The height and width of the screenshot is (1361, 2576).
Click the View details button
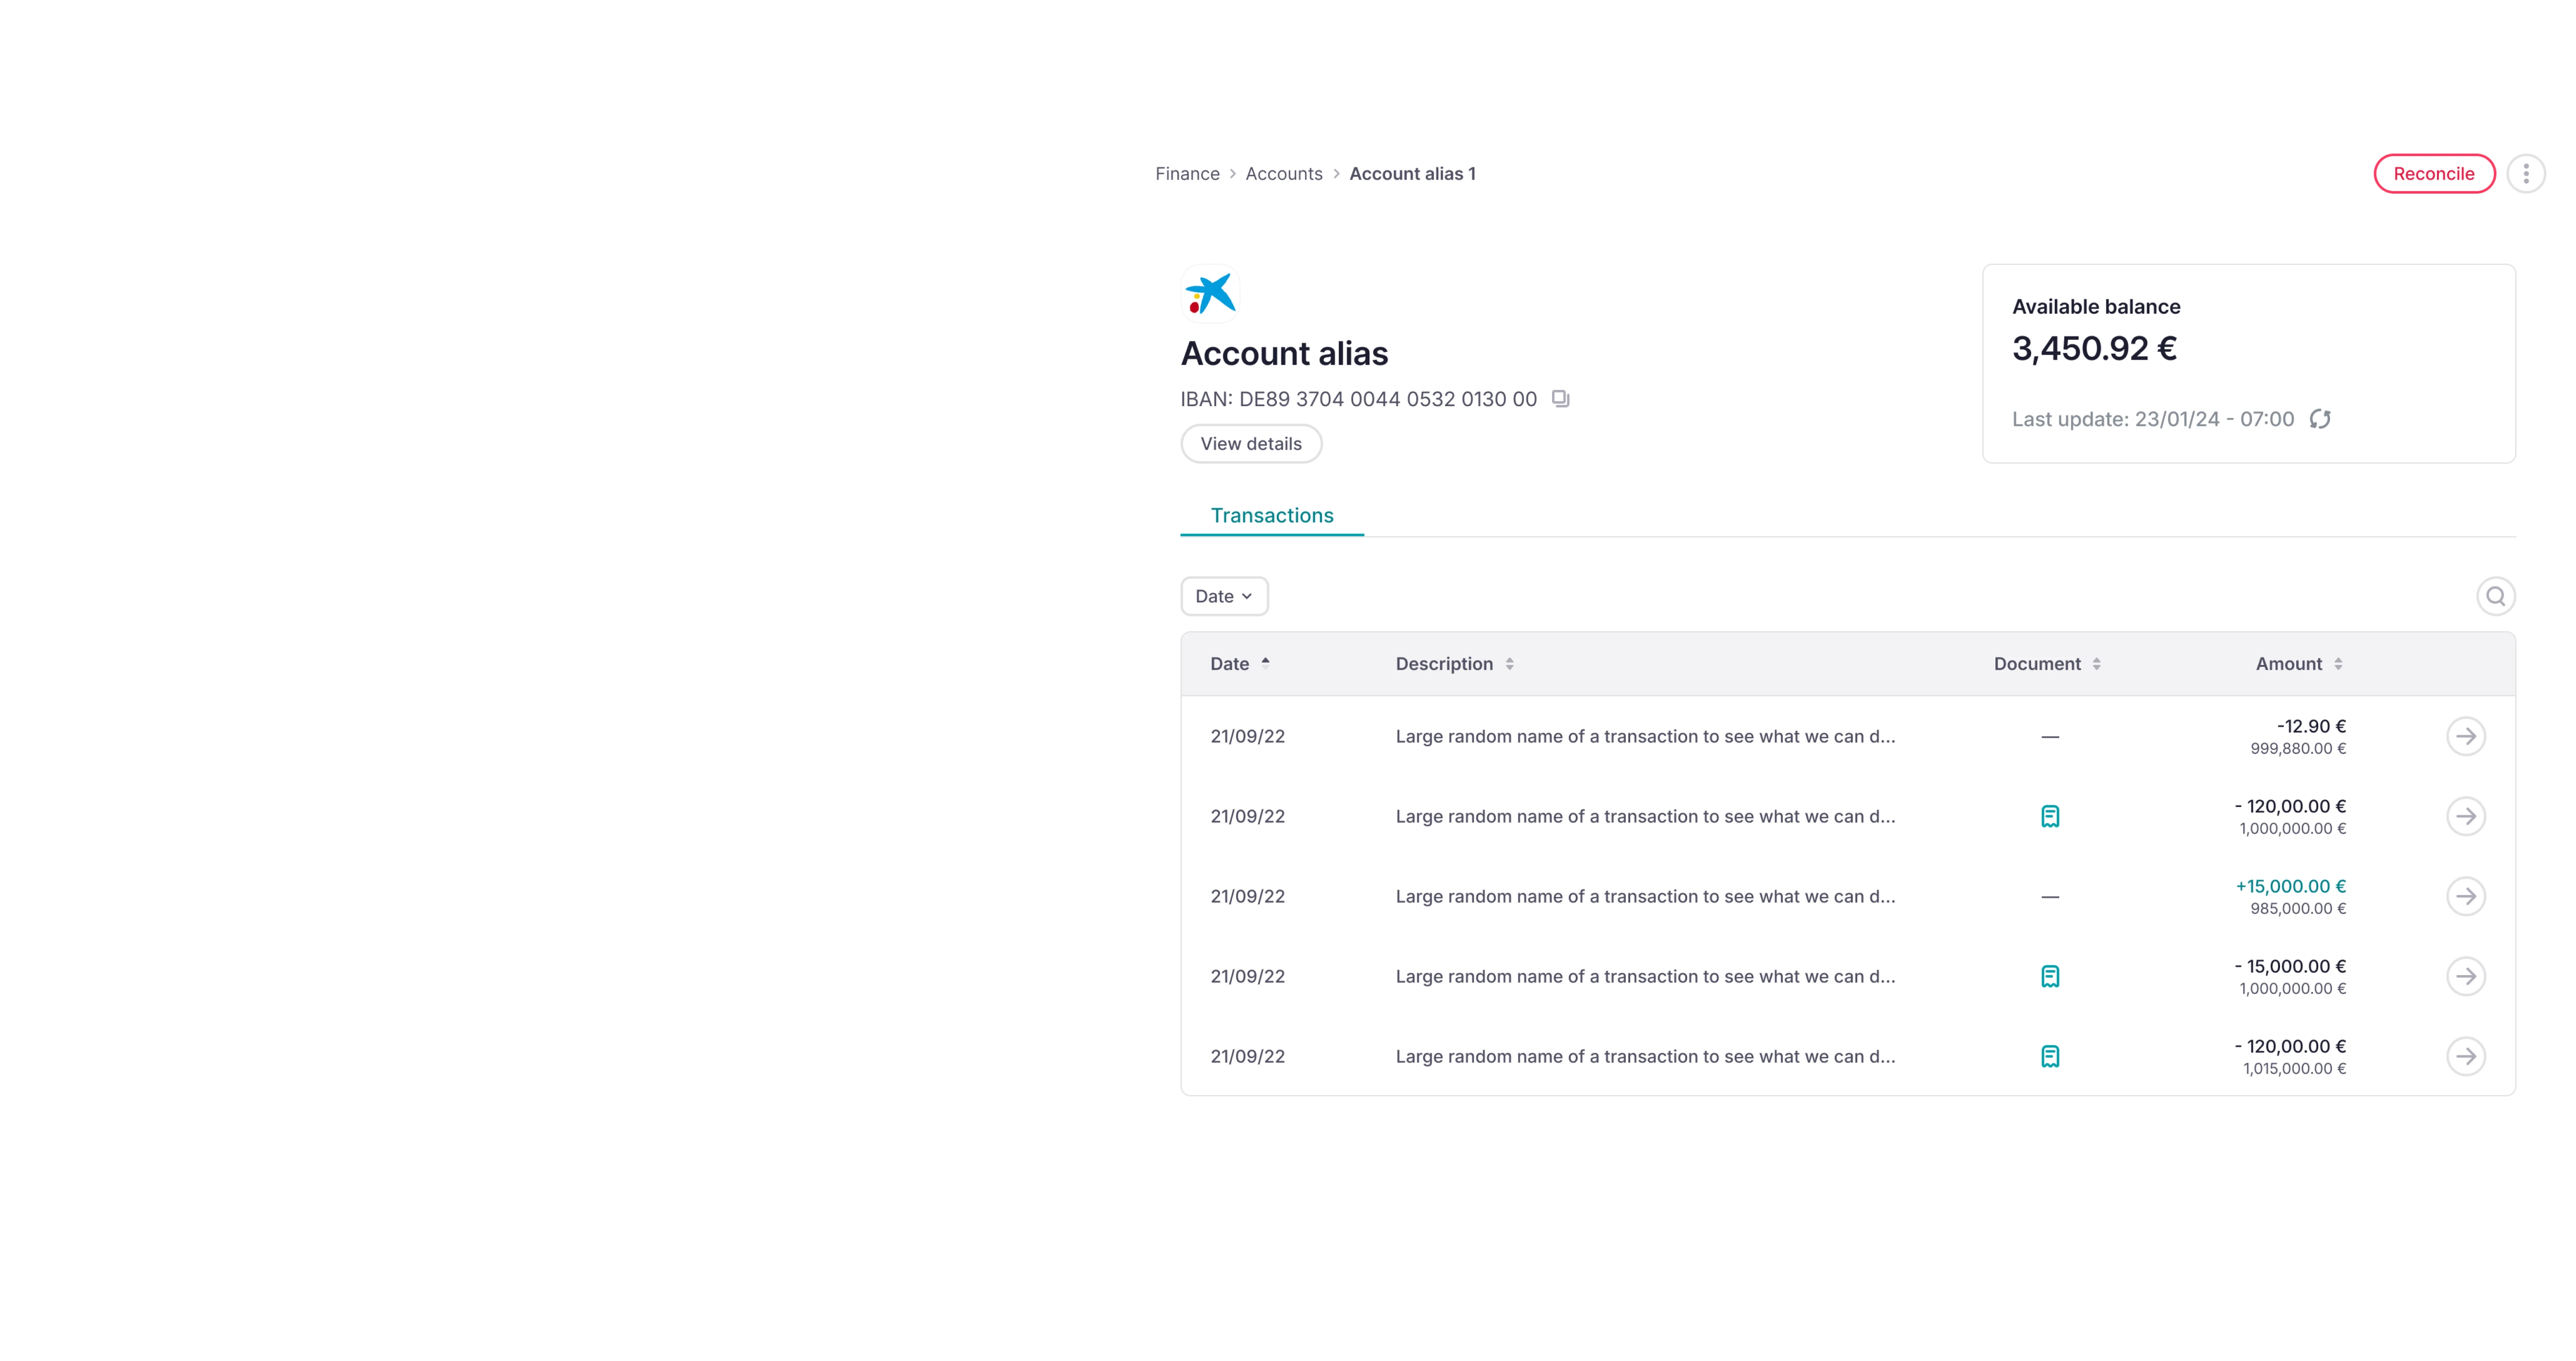click(x=1251, y=444)
